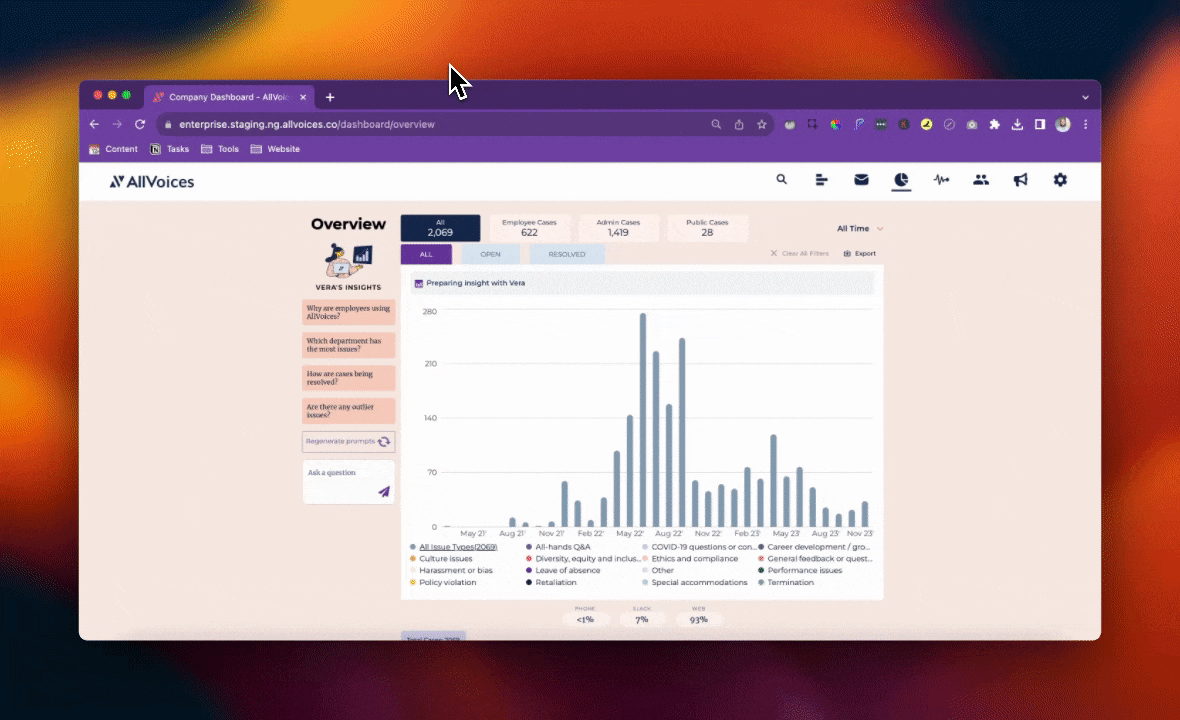Image resolution: width=1180 pixels, height=720 pixels.
Task: Select the Employee Cases 622 card
Action: (529, 228)
